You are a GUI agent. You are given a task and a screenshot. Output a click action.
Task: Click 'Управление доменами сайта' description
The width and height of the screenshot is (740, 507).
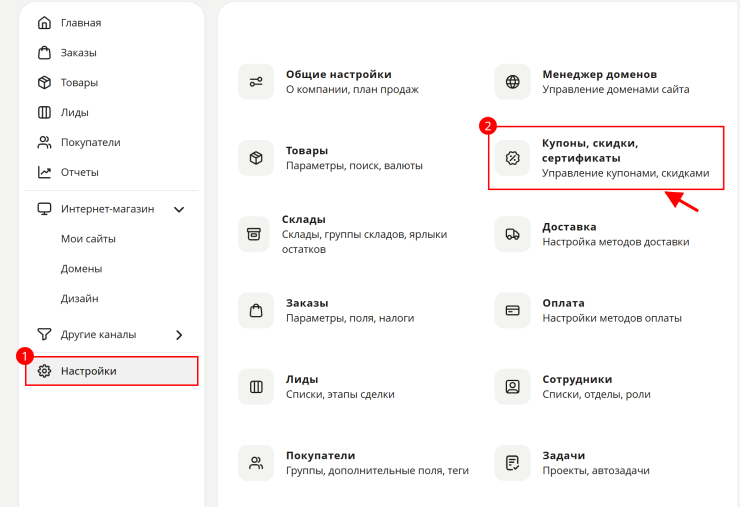click(616, 89)
